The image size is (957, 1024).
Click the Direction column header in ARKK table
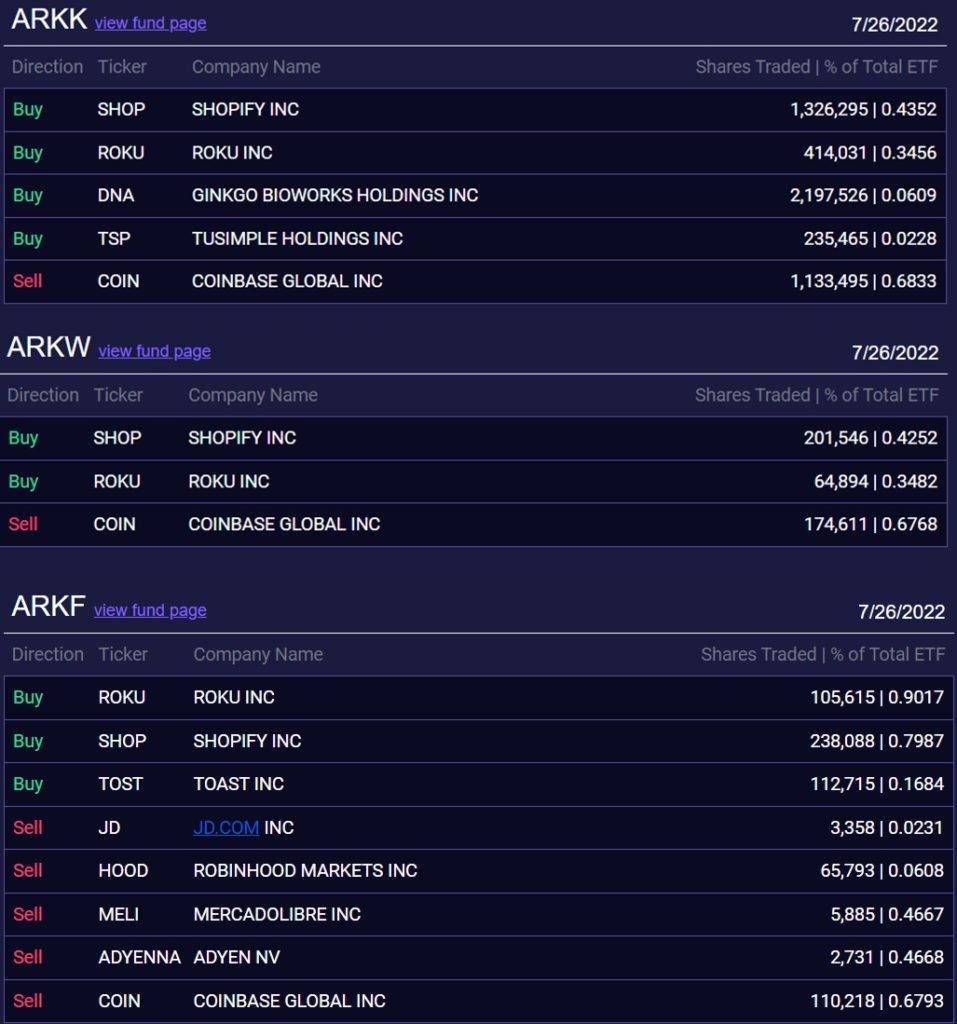47,67
